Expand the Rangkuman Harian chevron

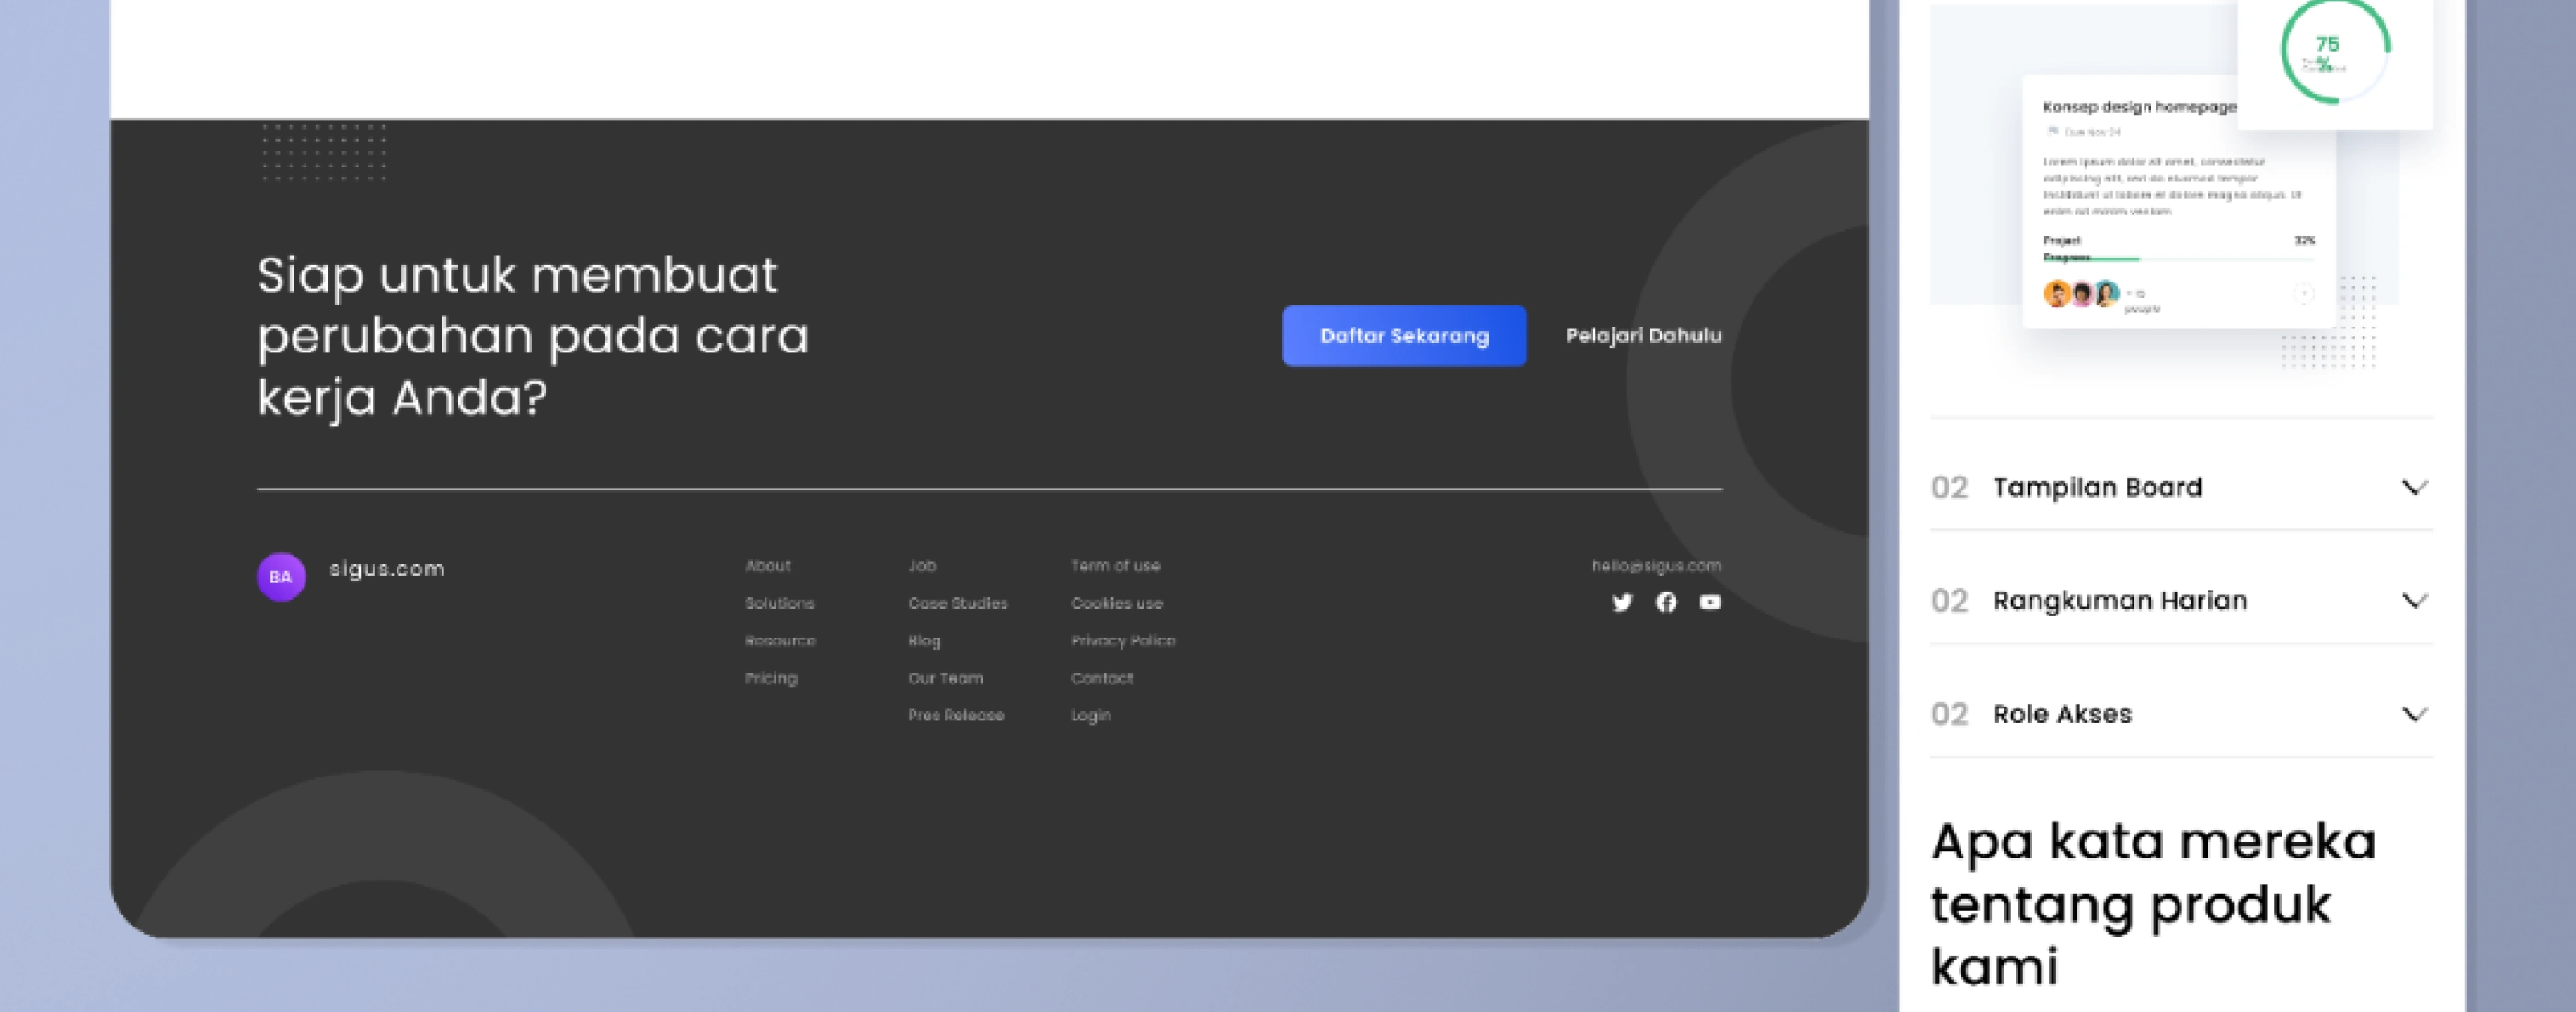click(x=2414, y=601)
